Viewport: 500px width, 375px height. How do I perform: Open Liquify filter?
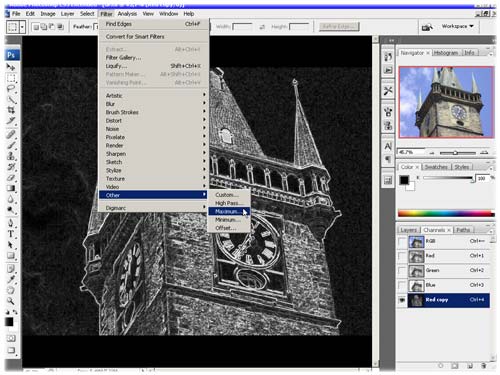pos(154,66)
